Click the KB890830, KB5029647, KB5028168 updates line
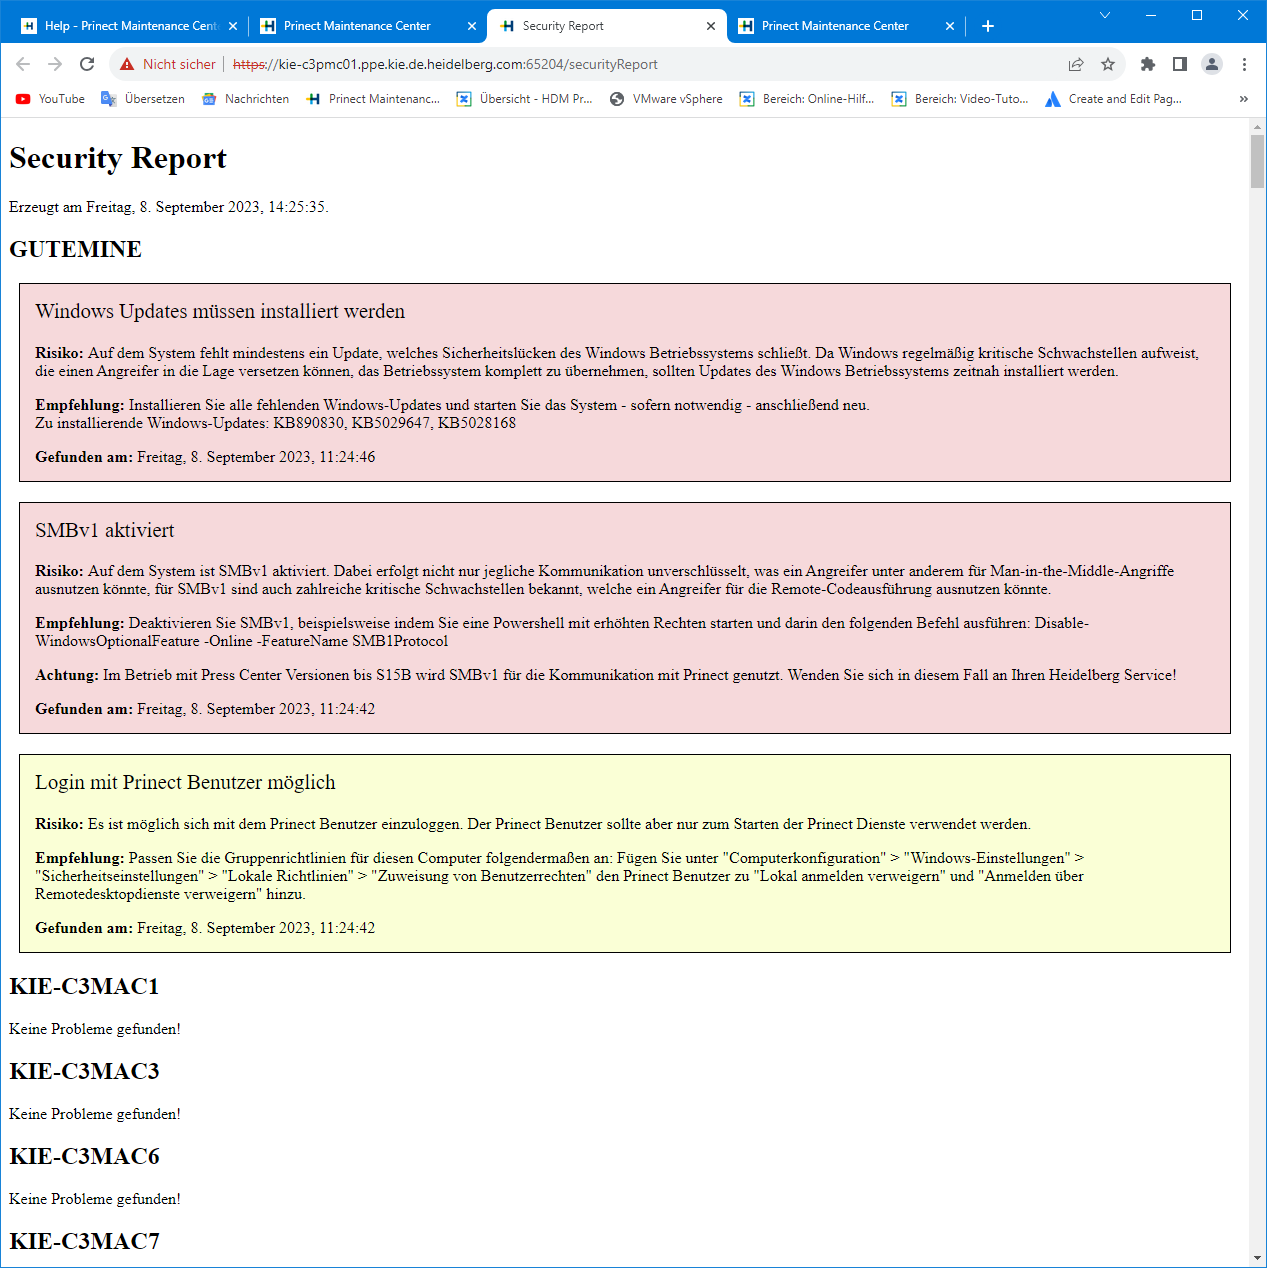Image resolution: width=1267 pixels, height=1268 pixels. 276,423
